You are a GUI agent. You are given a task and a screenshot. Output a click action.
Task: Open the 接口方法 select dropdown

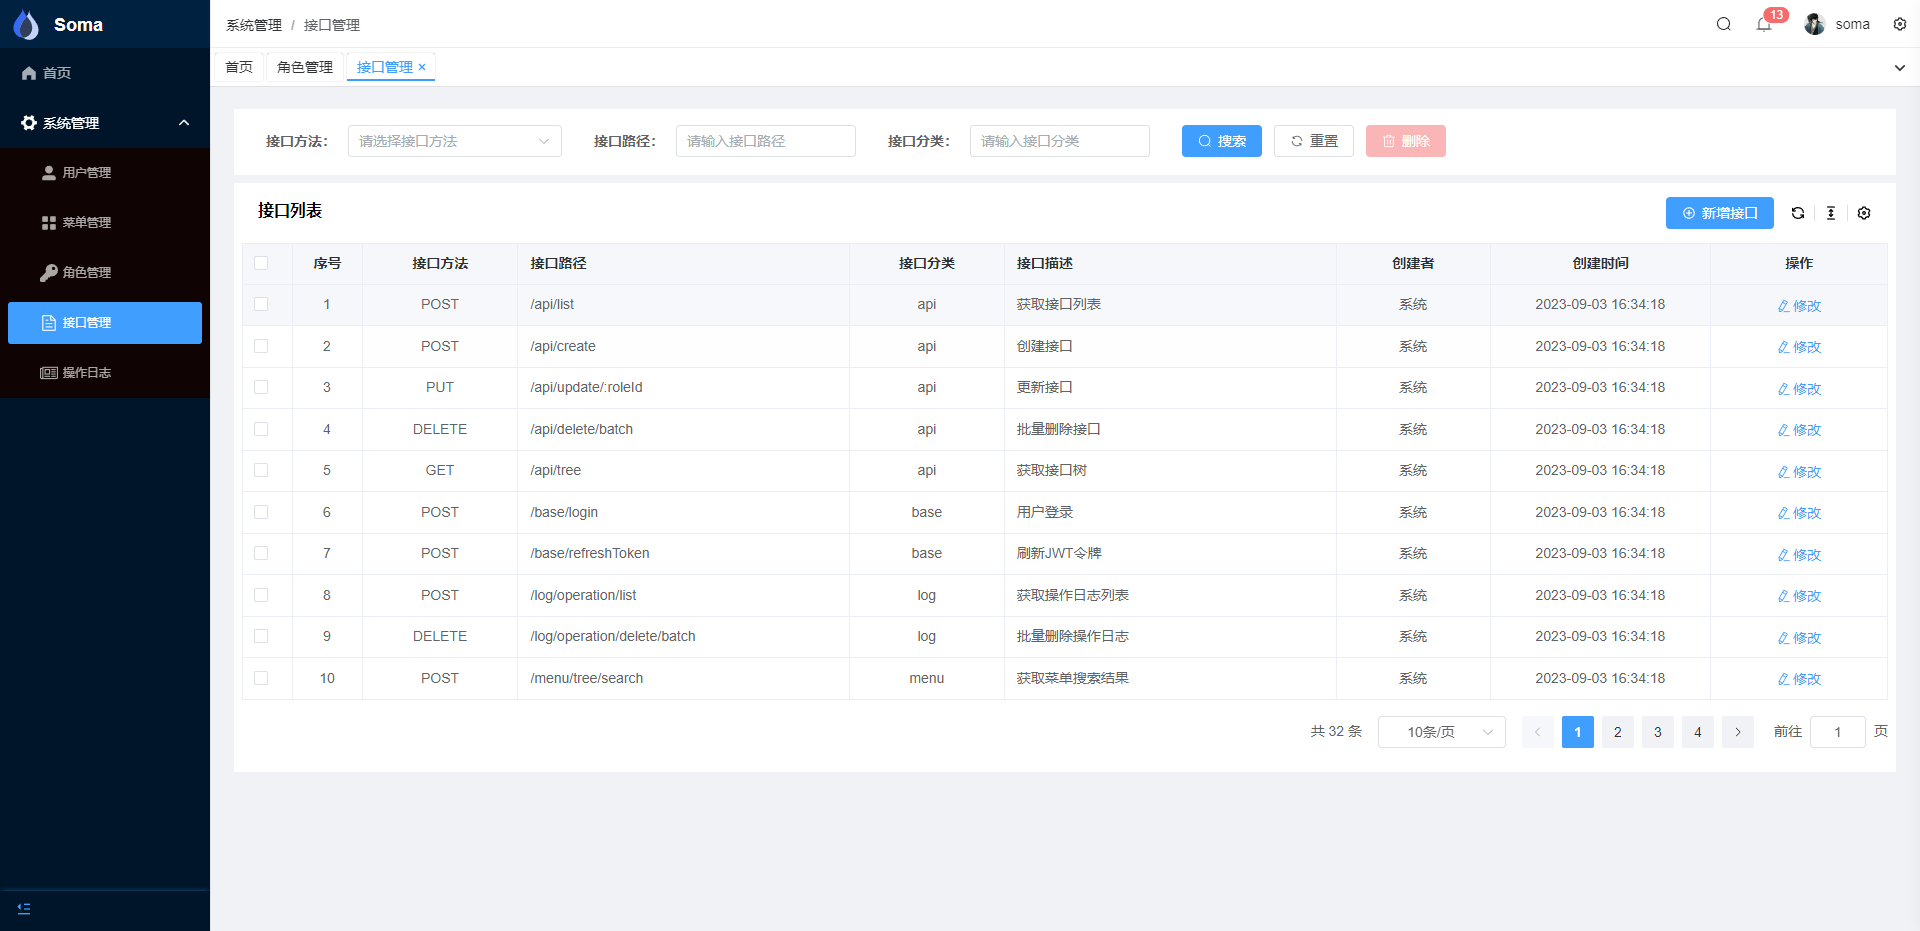(x=454, y=141)
